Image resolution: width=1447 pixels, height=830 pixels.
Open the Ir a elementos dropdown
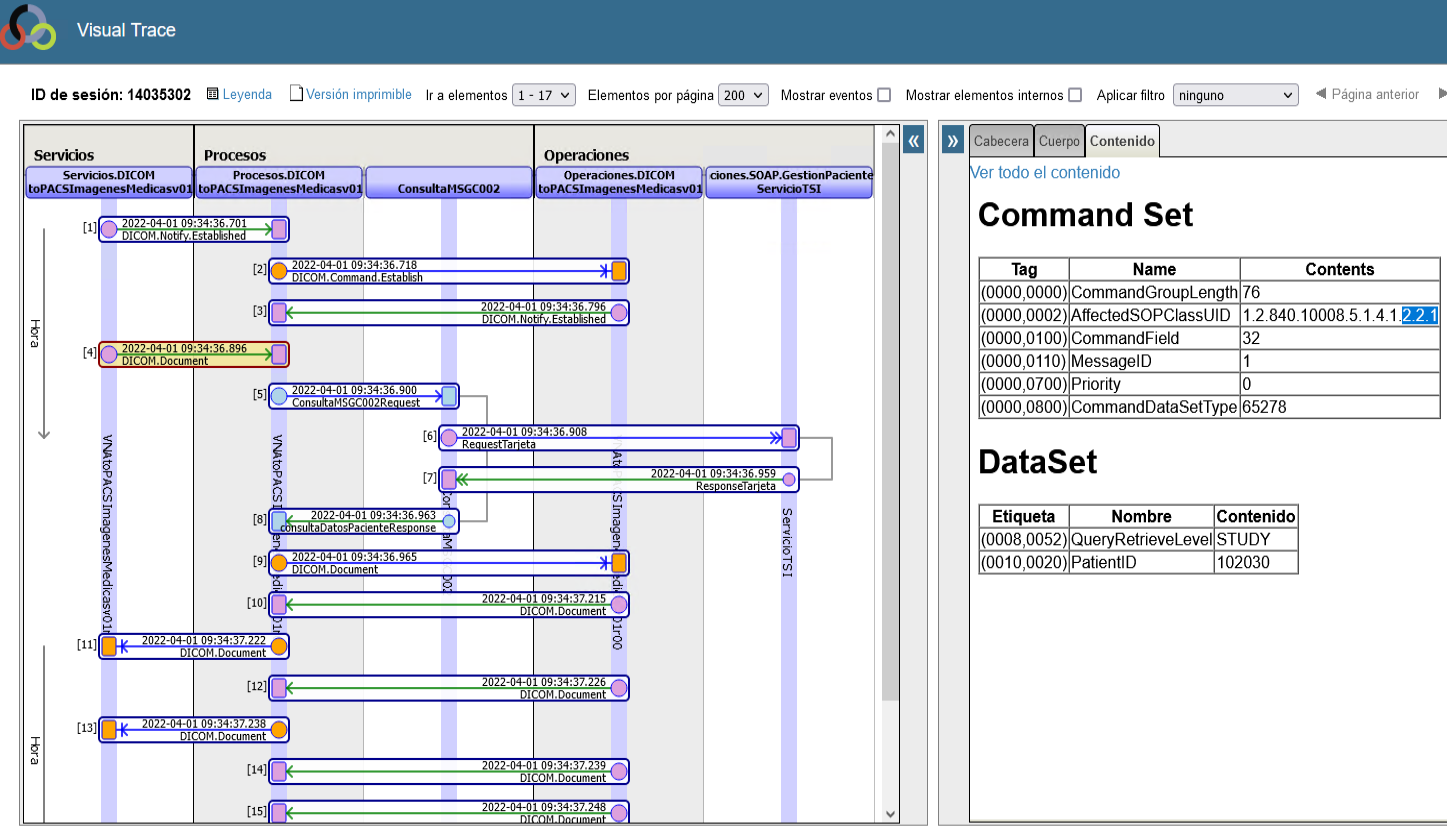(x=544, y=95)
